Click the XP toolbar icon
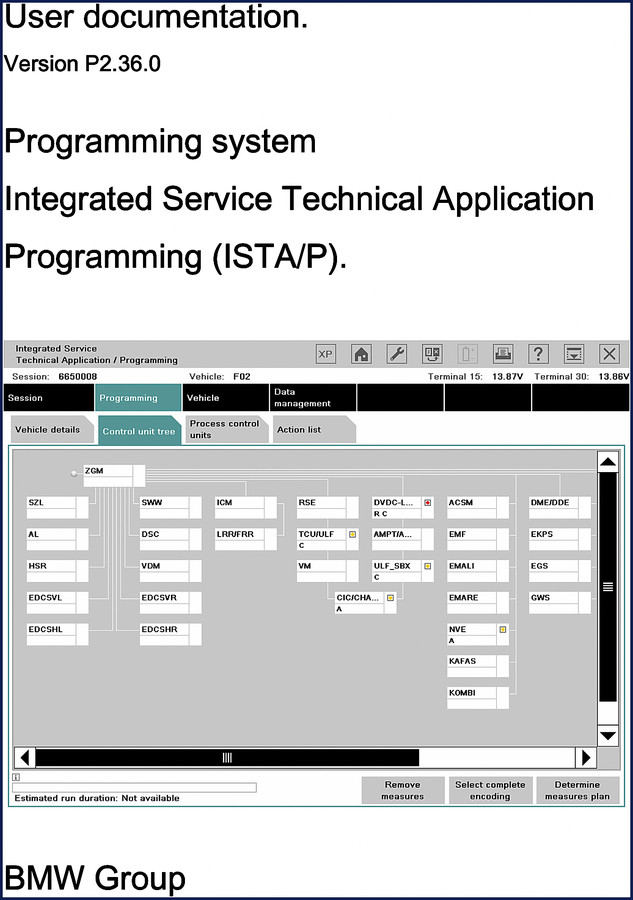This screenshot has height=900, width=633. point(325,354)
